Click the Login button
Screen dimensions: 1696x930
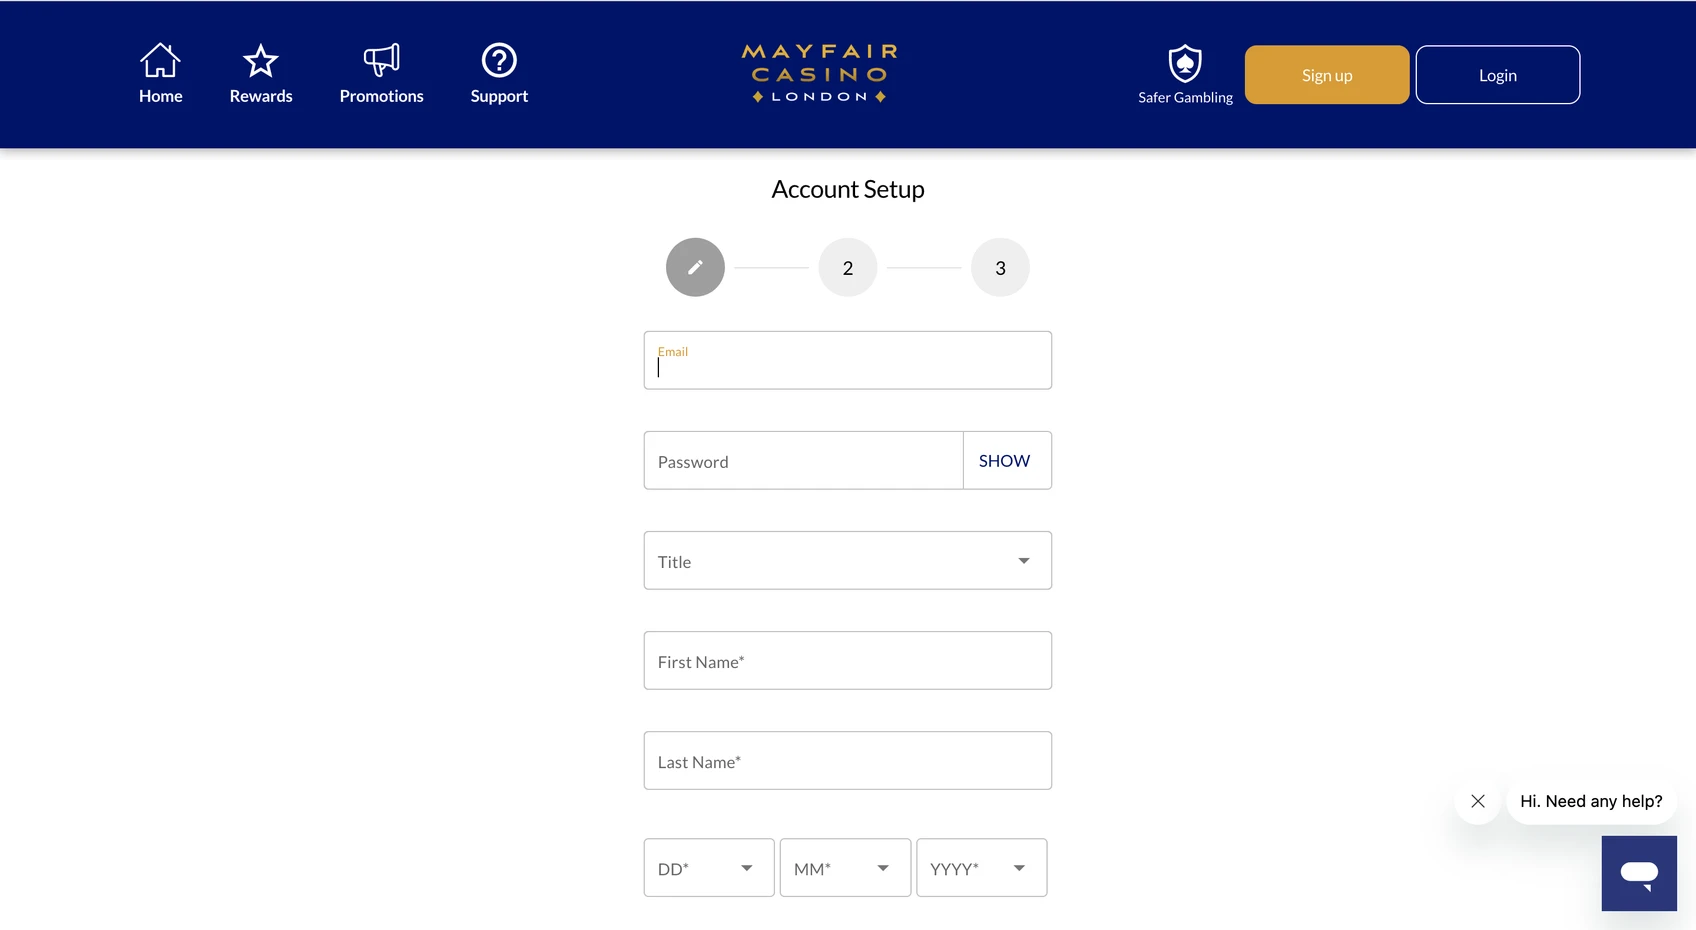coord(1498,75)
